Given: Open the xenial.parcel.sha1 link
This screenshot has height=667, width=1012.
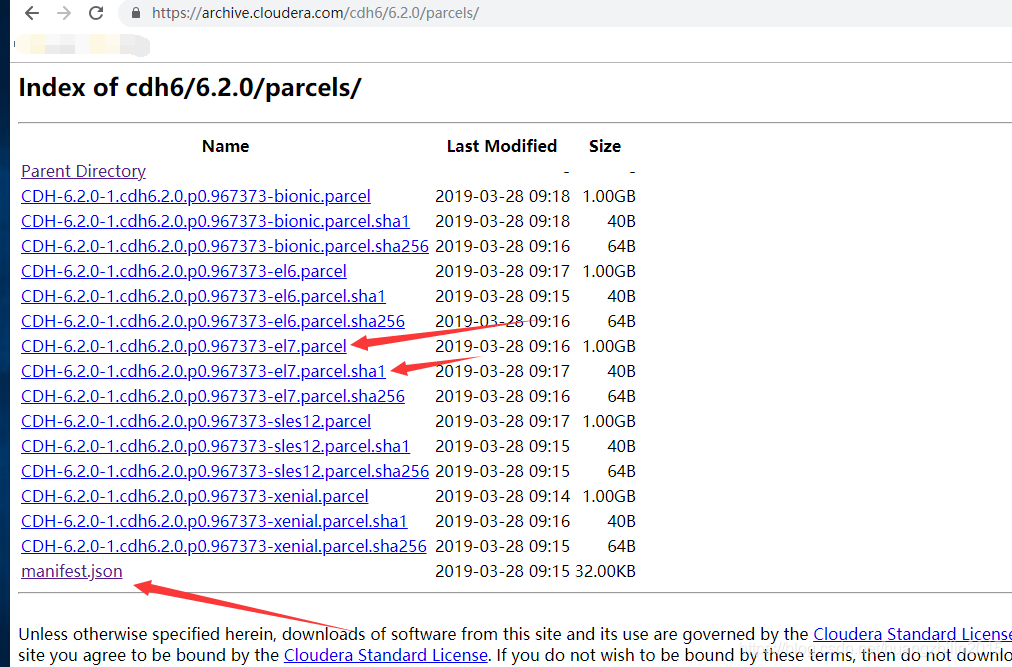Looking at the screenshot, I should (x=214, y=521).
